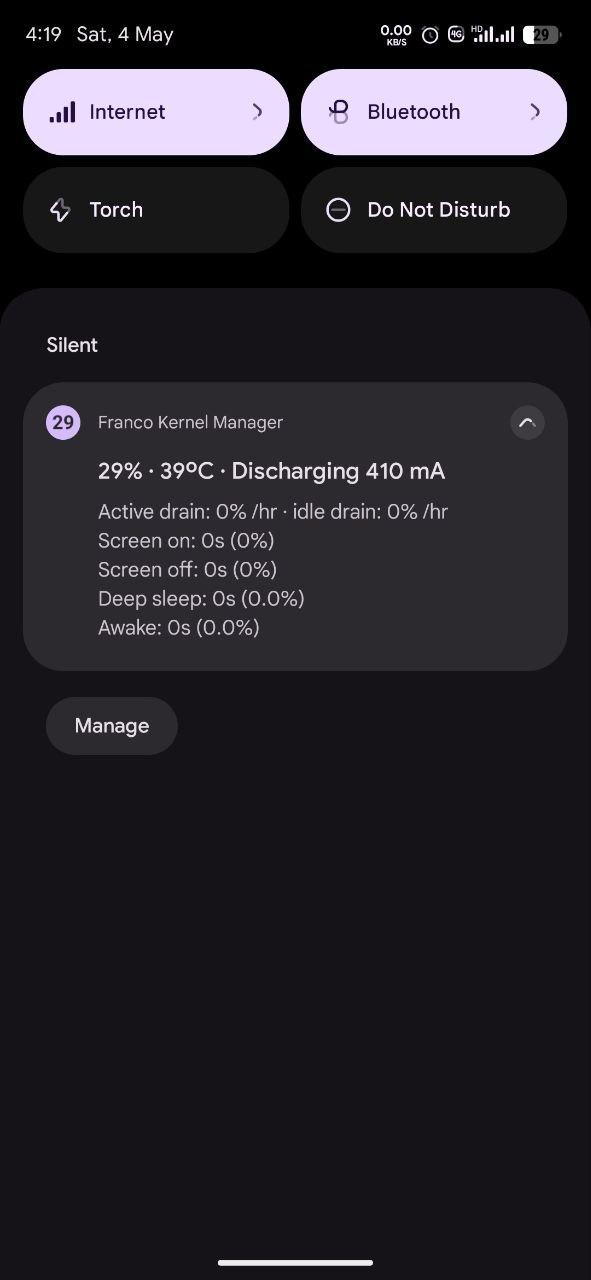Open the Discharging 410 mA battery notification

click(295, 526)
